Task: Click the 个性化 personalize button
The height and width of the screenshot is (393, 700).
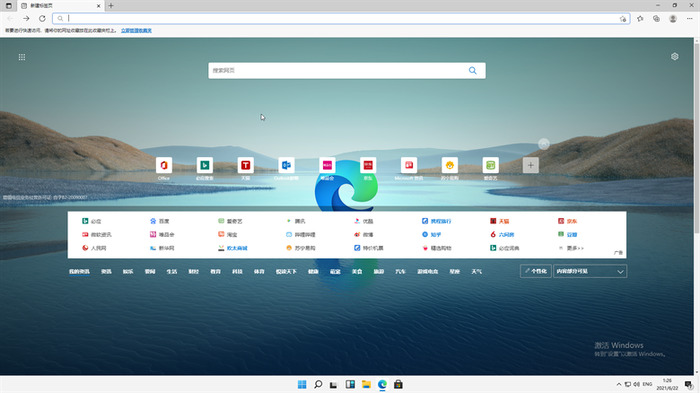Action: 536,271
